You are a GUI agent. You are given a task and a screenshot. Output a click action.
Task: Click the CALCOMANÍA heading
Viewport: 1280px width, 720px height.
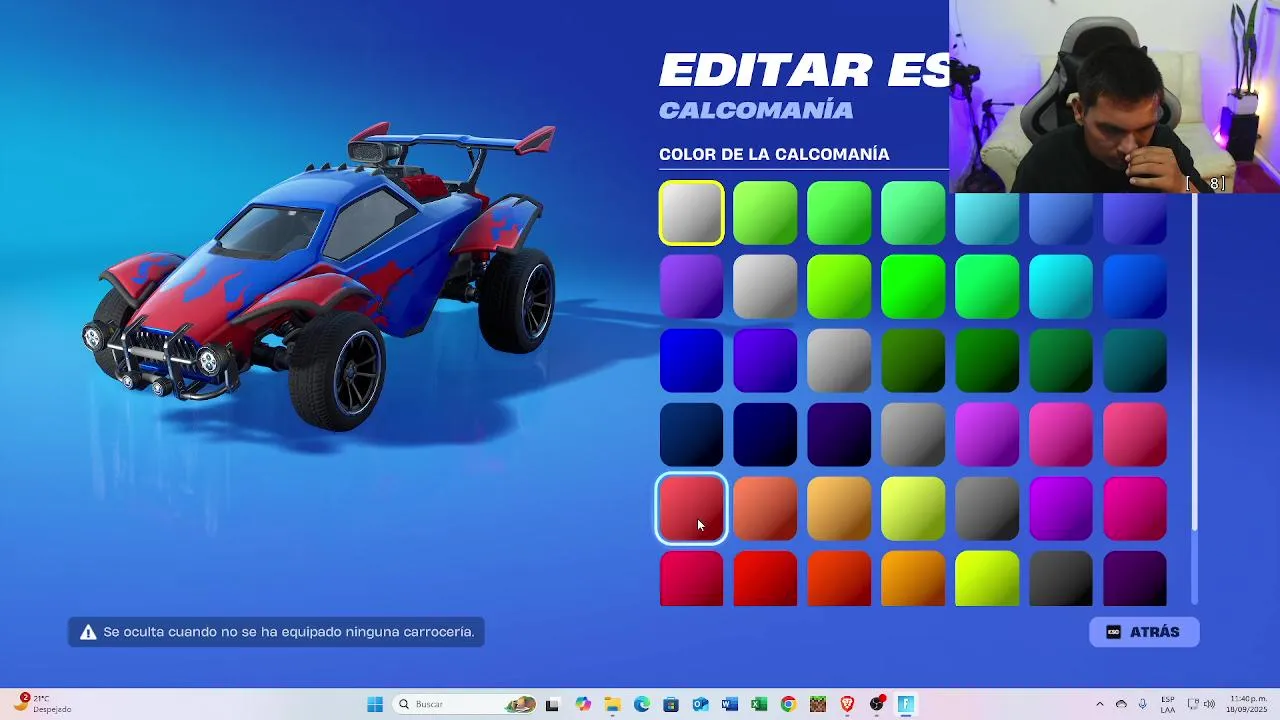756,110
